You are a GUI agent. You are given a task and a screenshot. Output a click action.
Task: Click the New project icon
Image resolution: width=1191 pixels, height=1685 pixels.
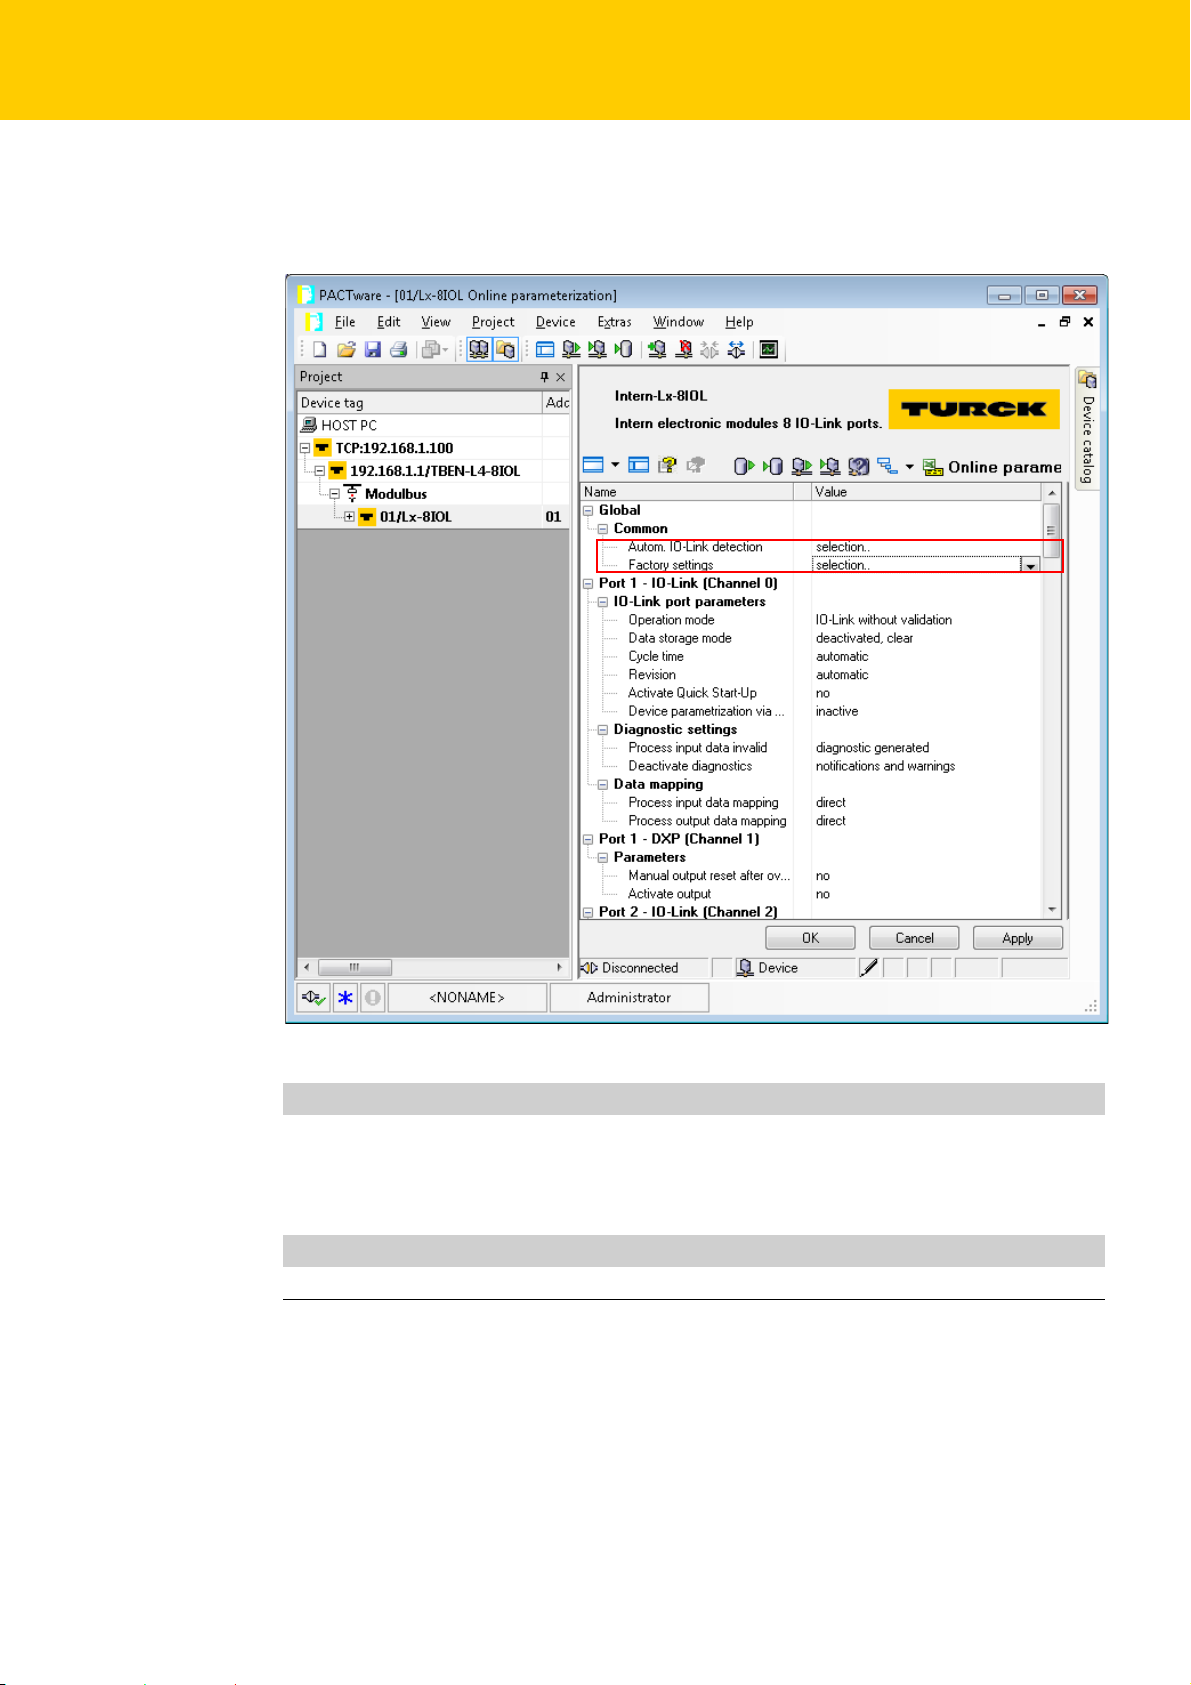click(x=319, y=349)
